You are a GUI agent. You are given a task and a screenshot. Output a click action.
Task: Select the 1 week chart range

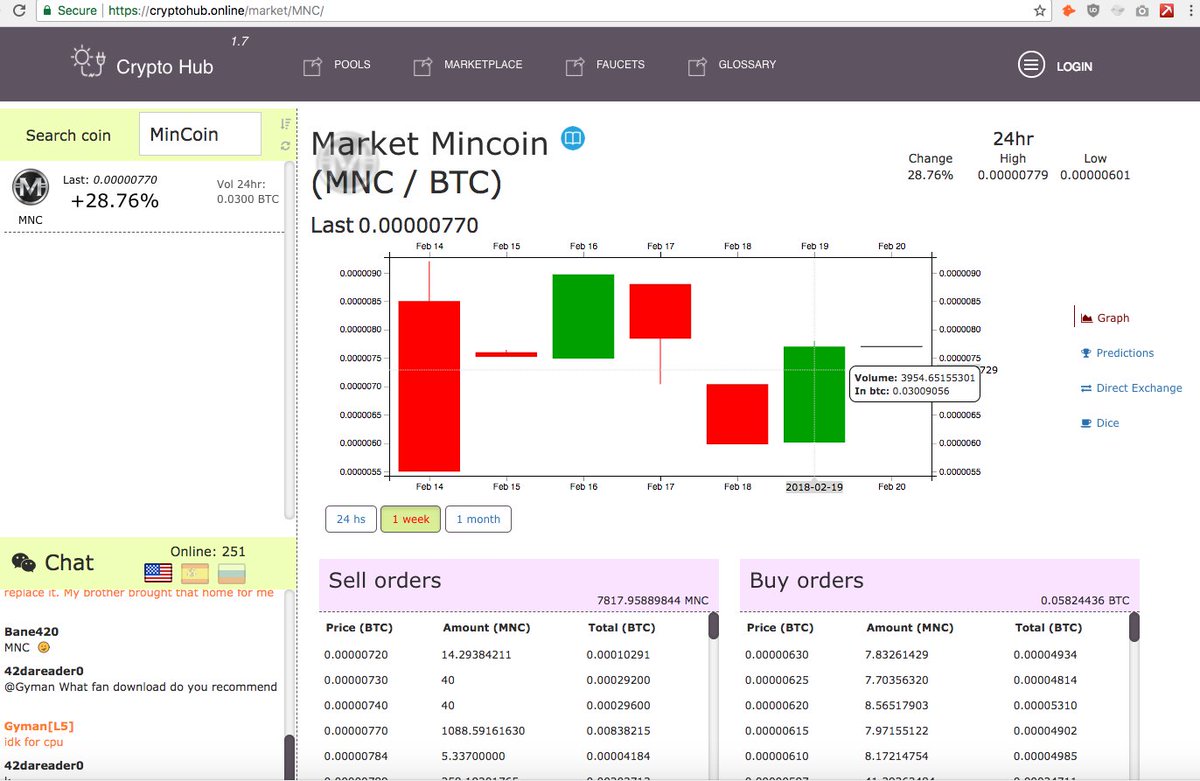click(411, 519)
